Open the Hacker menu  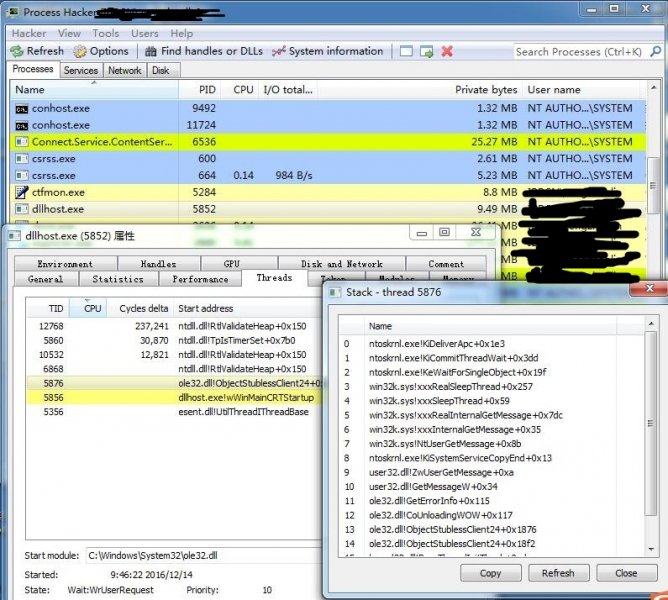(29, 33)
